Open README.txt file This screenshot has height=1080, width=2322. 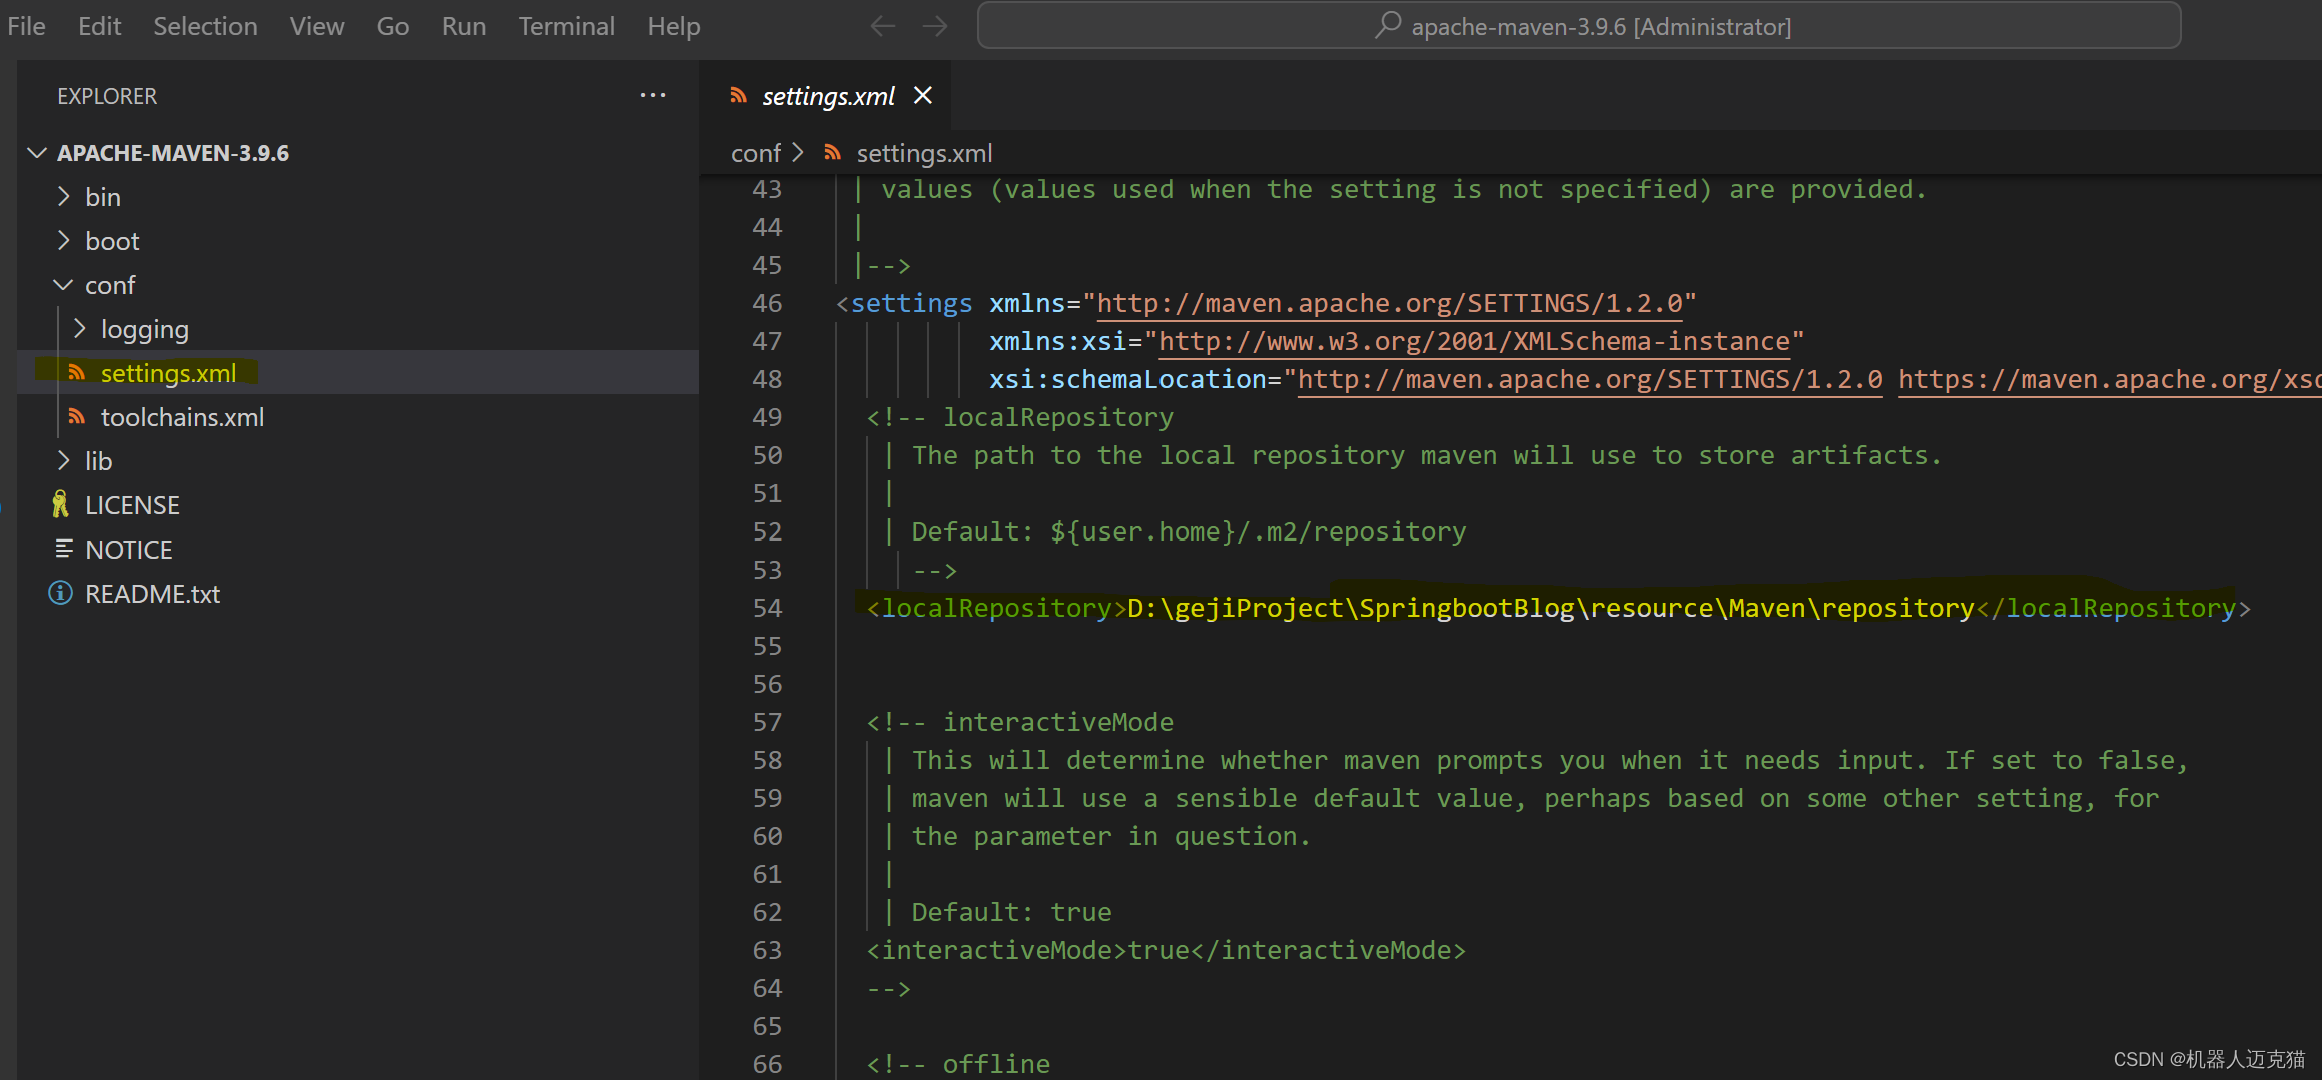[x=358, y=593]
